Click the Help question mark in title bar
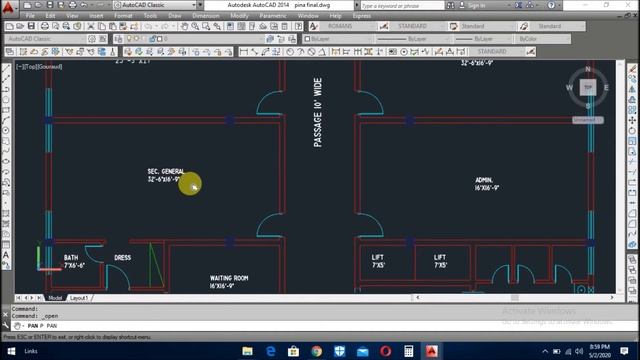The height and width of the screenshot is (360, 640). [x=551, y=5]
